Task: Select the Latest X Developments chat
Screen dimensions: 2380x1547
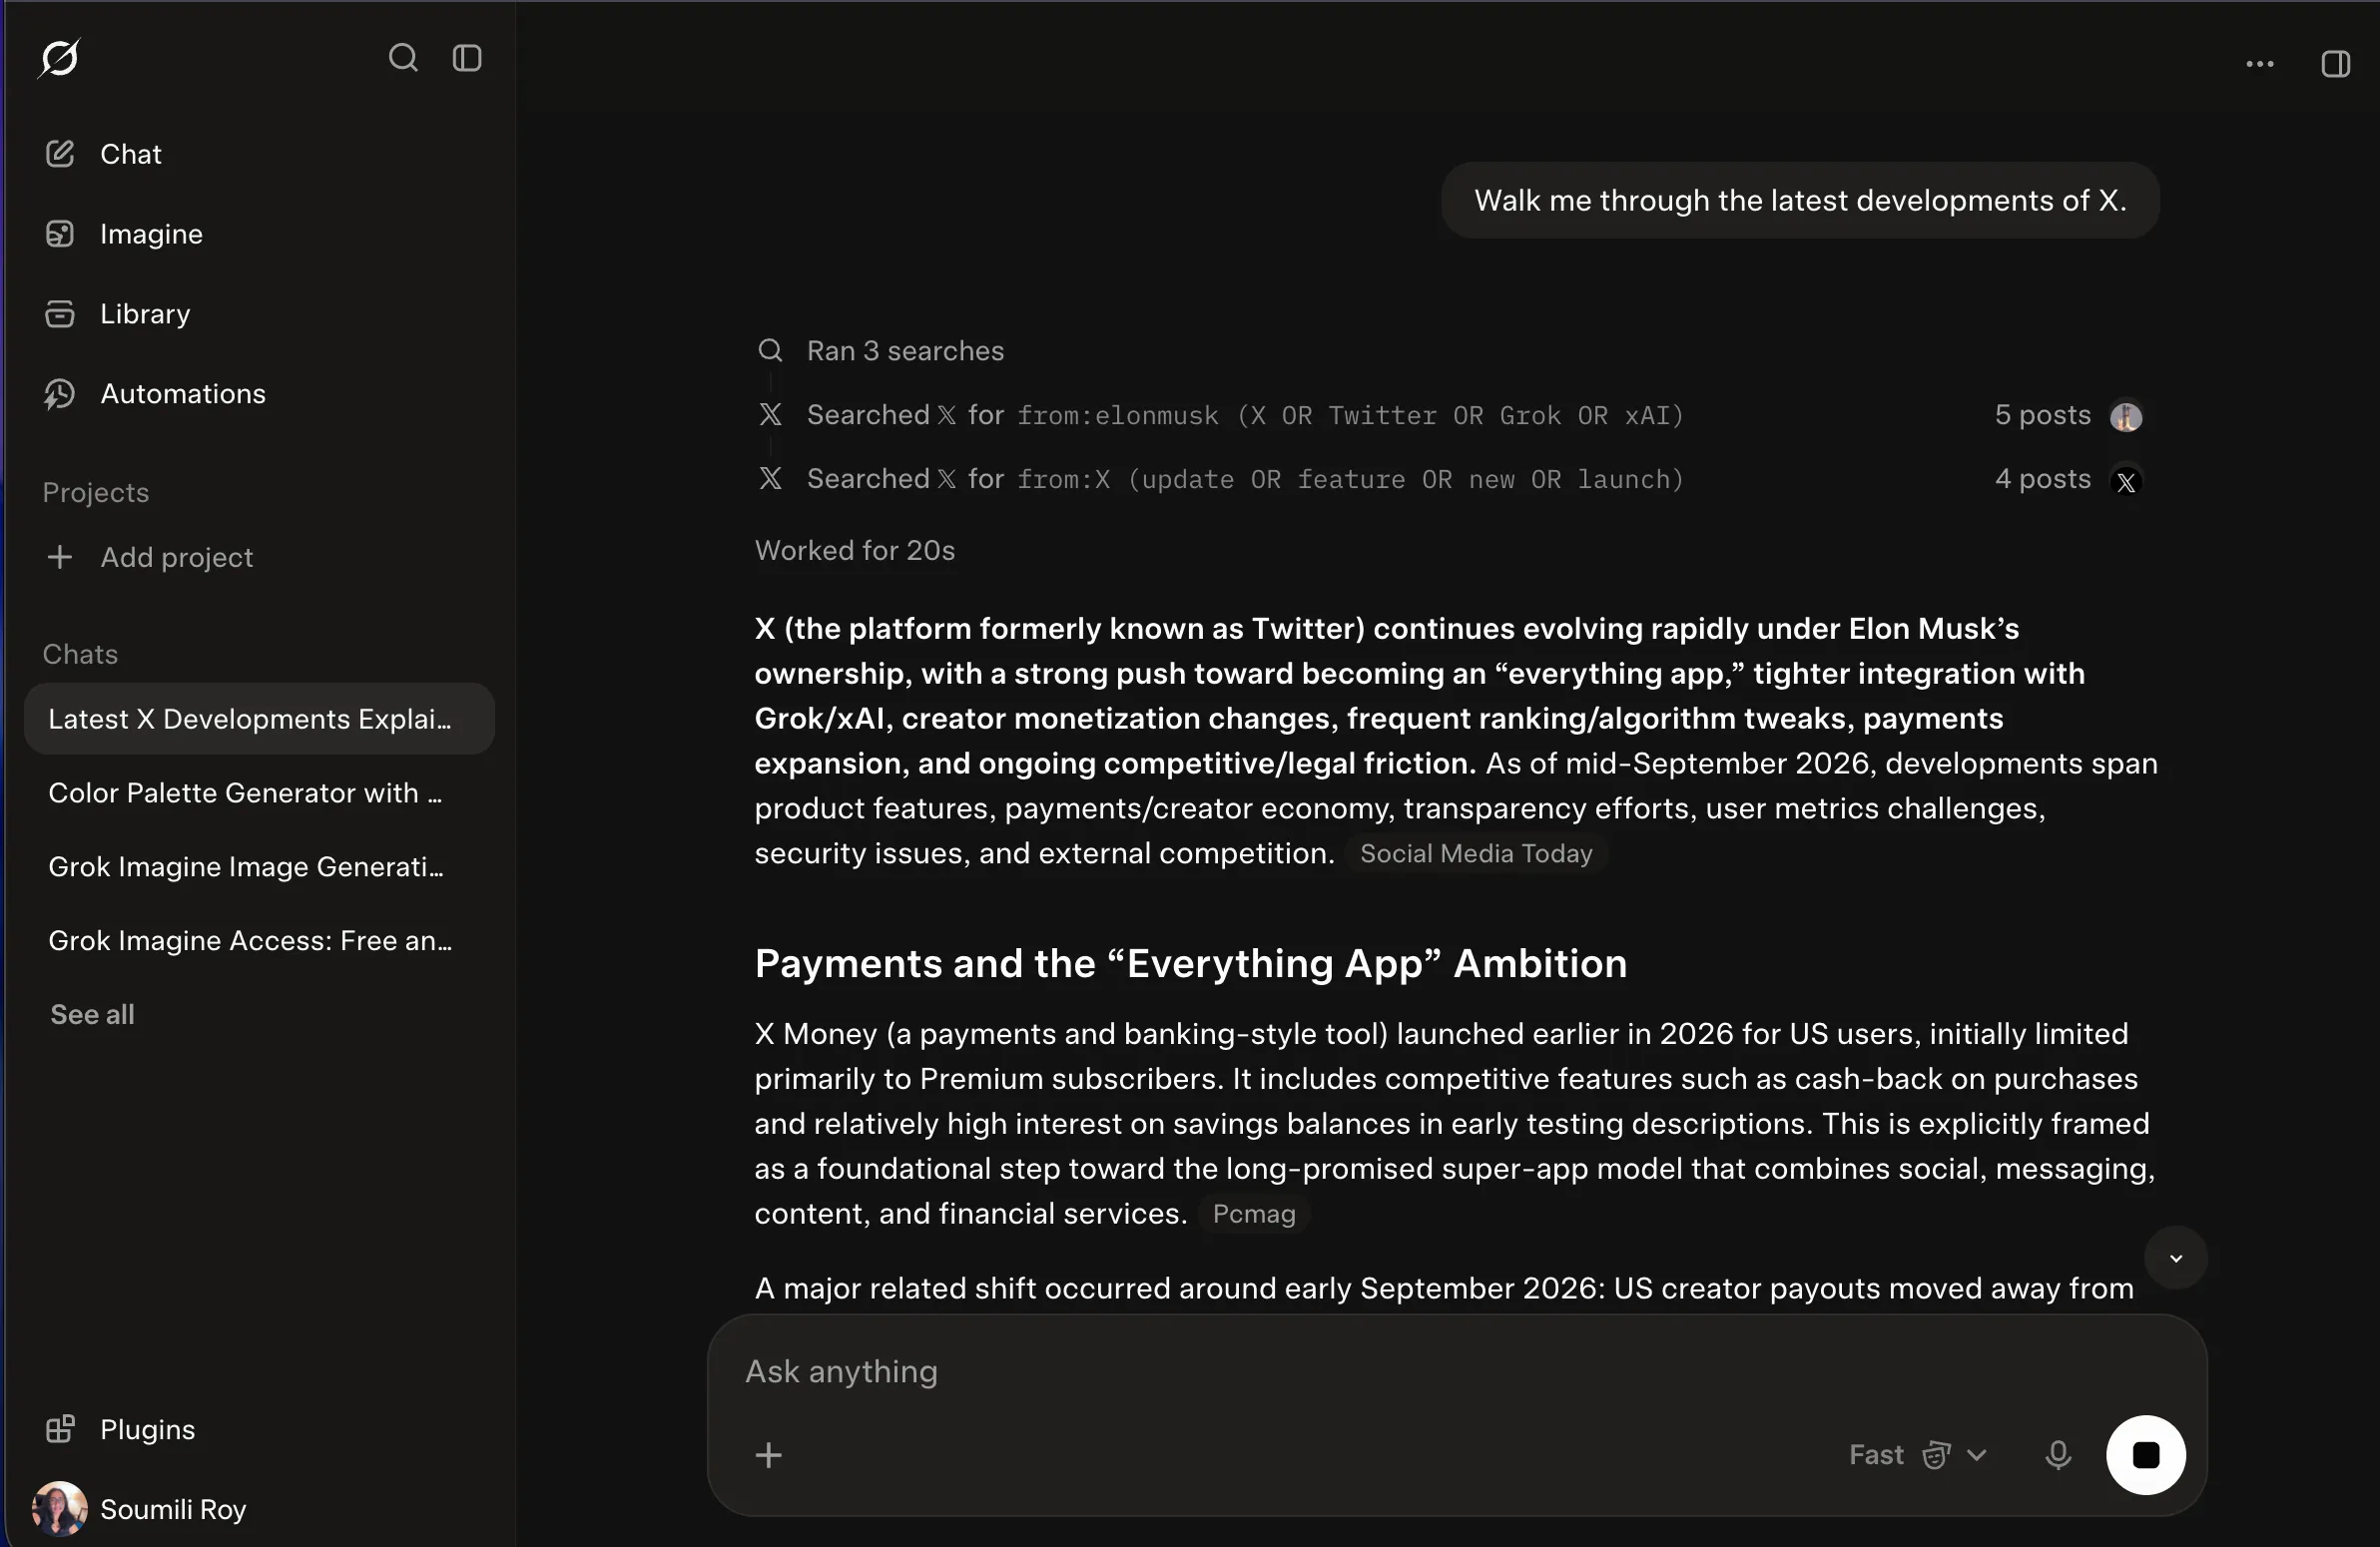Action: click(x=259, y=719)
